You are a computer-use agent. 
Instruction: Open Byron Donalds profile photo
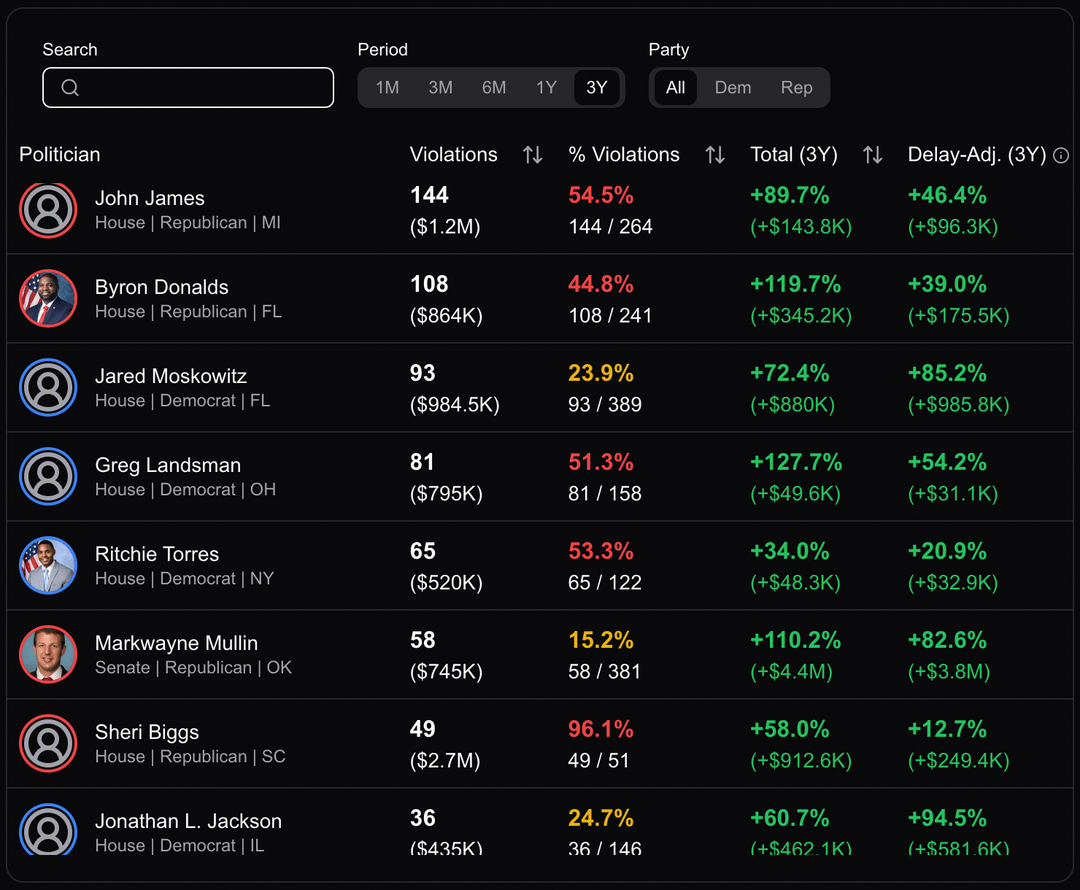point(48,299)
